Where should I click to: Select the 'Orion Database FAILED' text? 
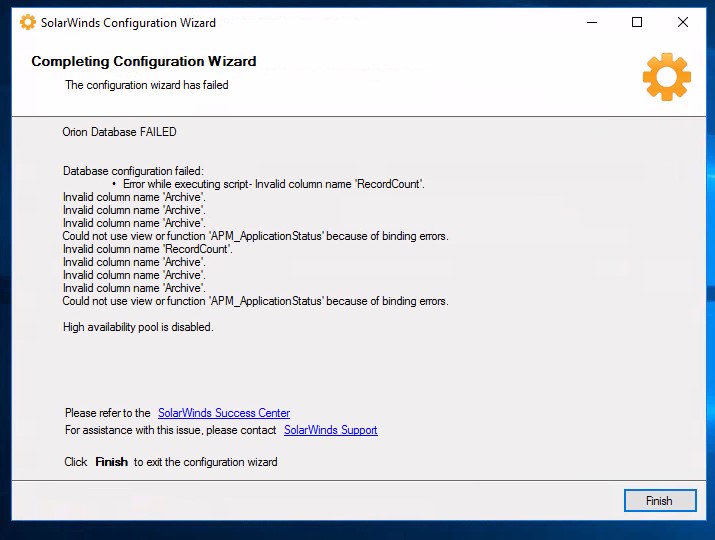(x=119, y=132)
